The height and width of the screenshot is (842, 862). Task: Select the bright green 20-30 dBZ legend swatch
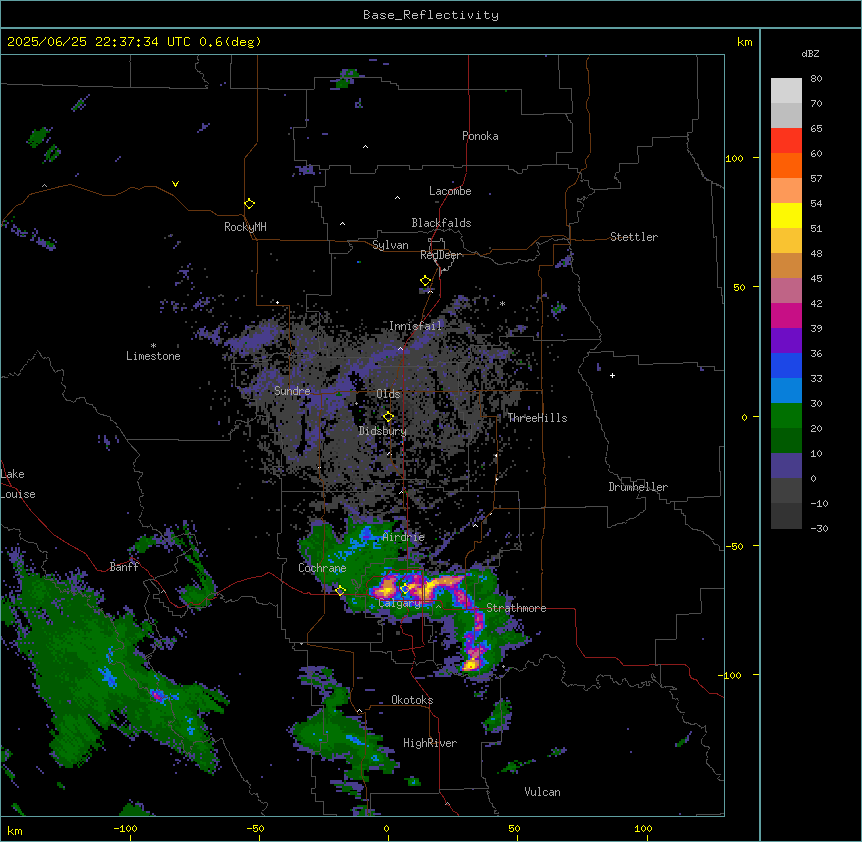pos(786,416)
